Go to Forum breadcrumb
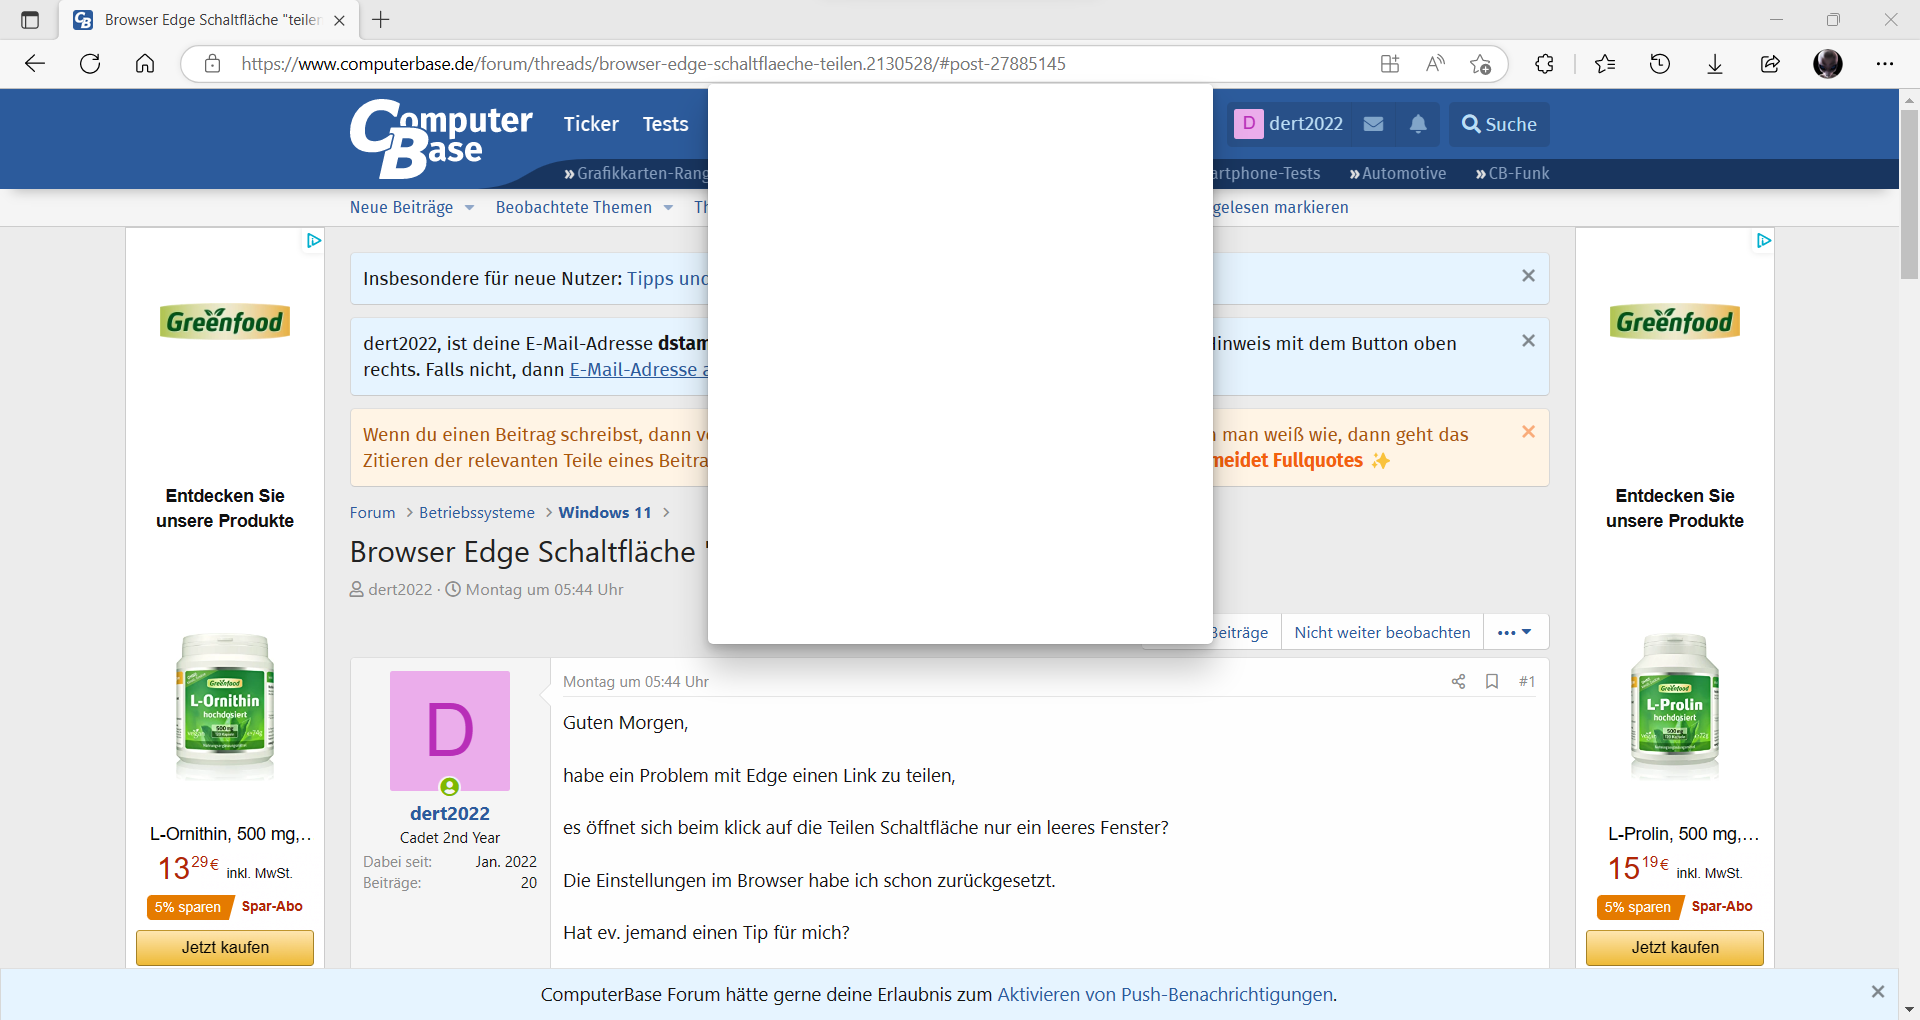This screenshot has width=1920, height=1020. coord(372,513)
